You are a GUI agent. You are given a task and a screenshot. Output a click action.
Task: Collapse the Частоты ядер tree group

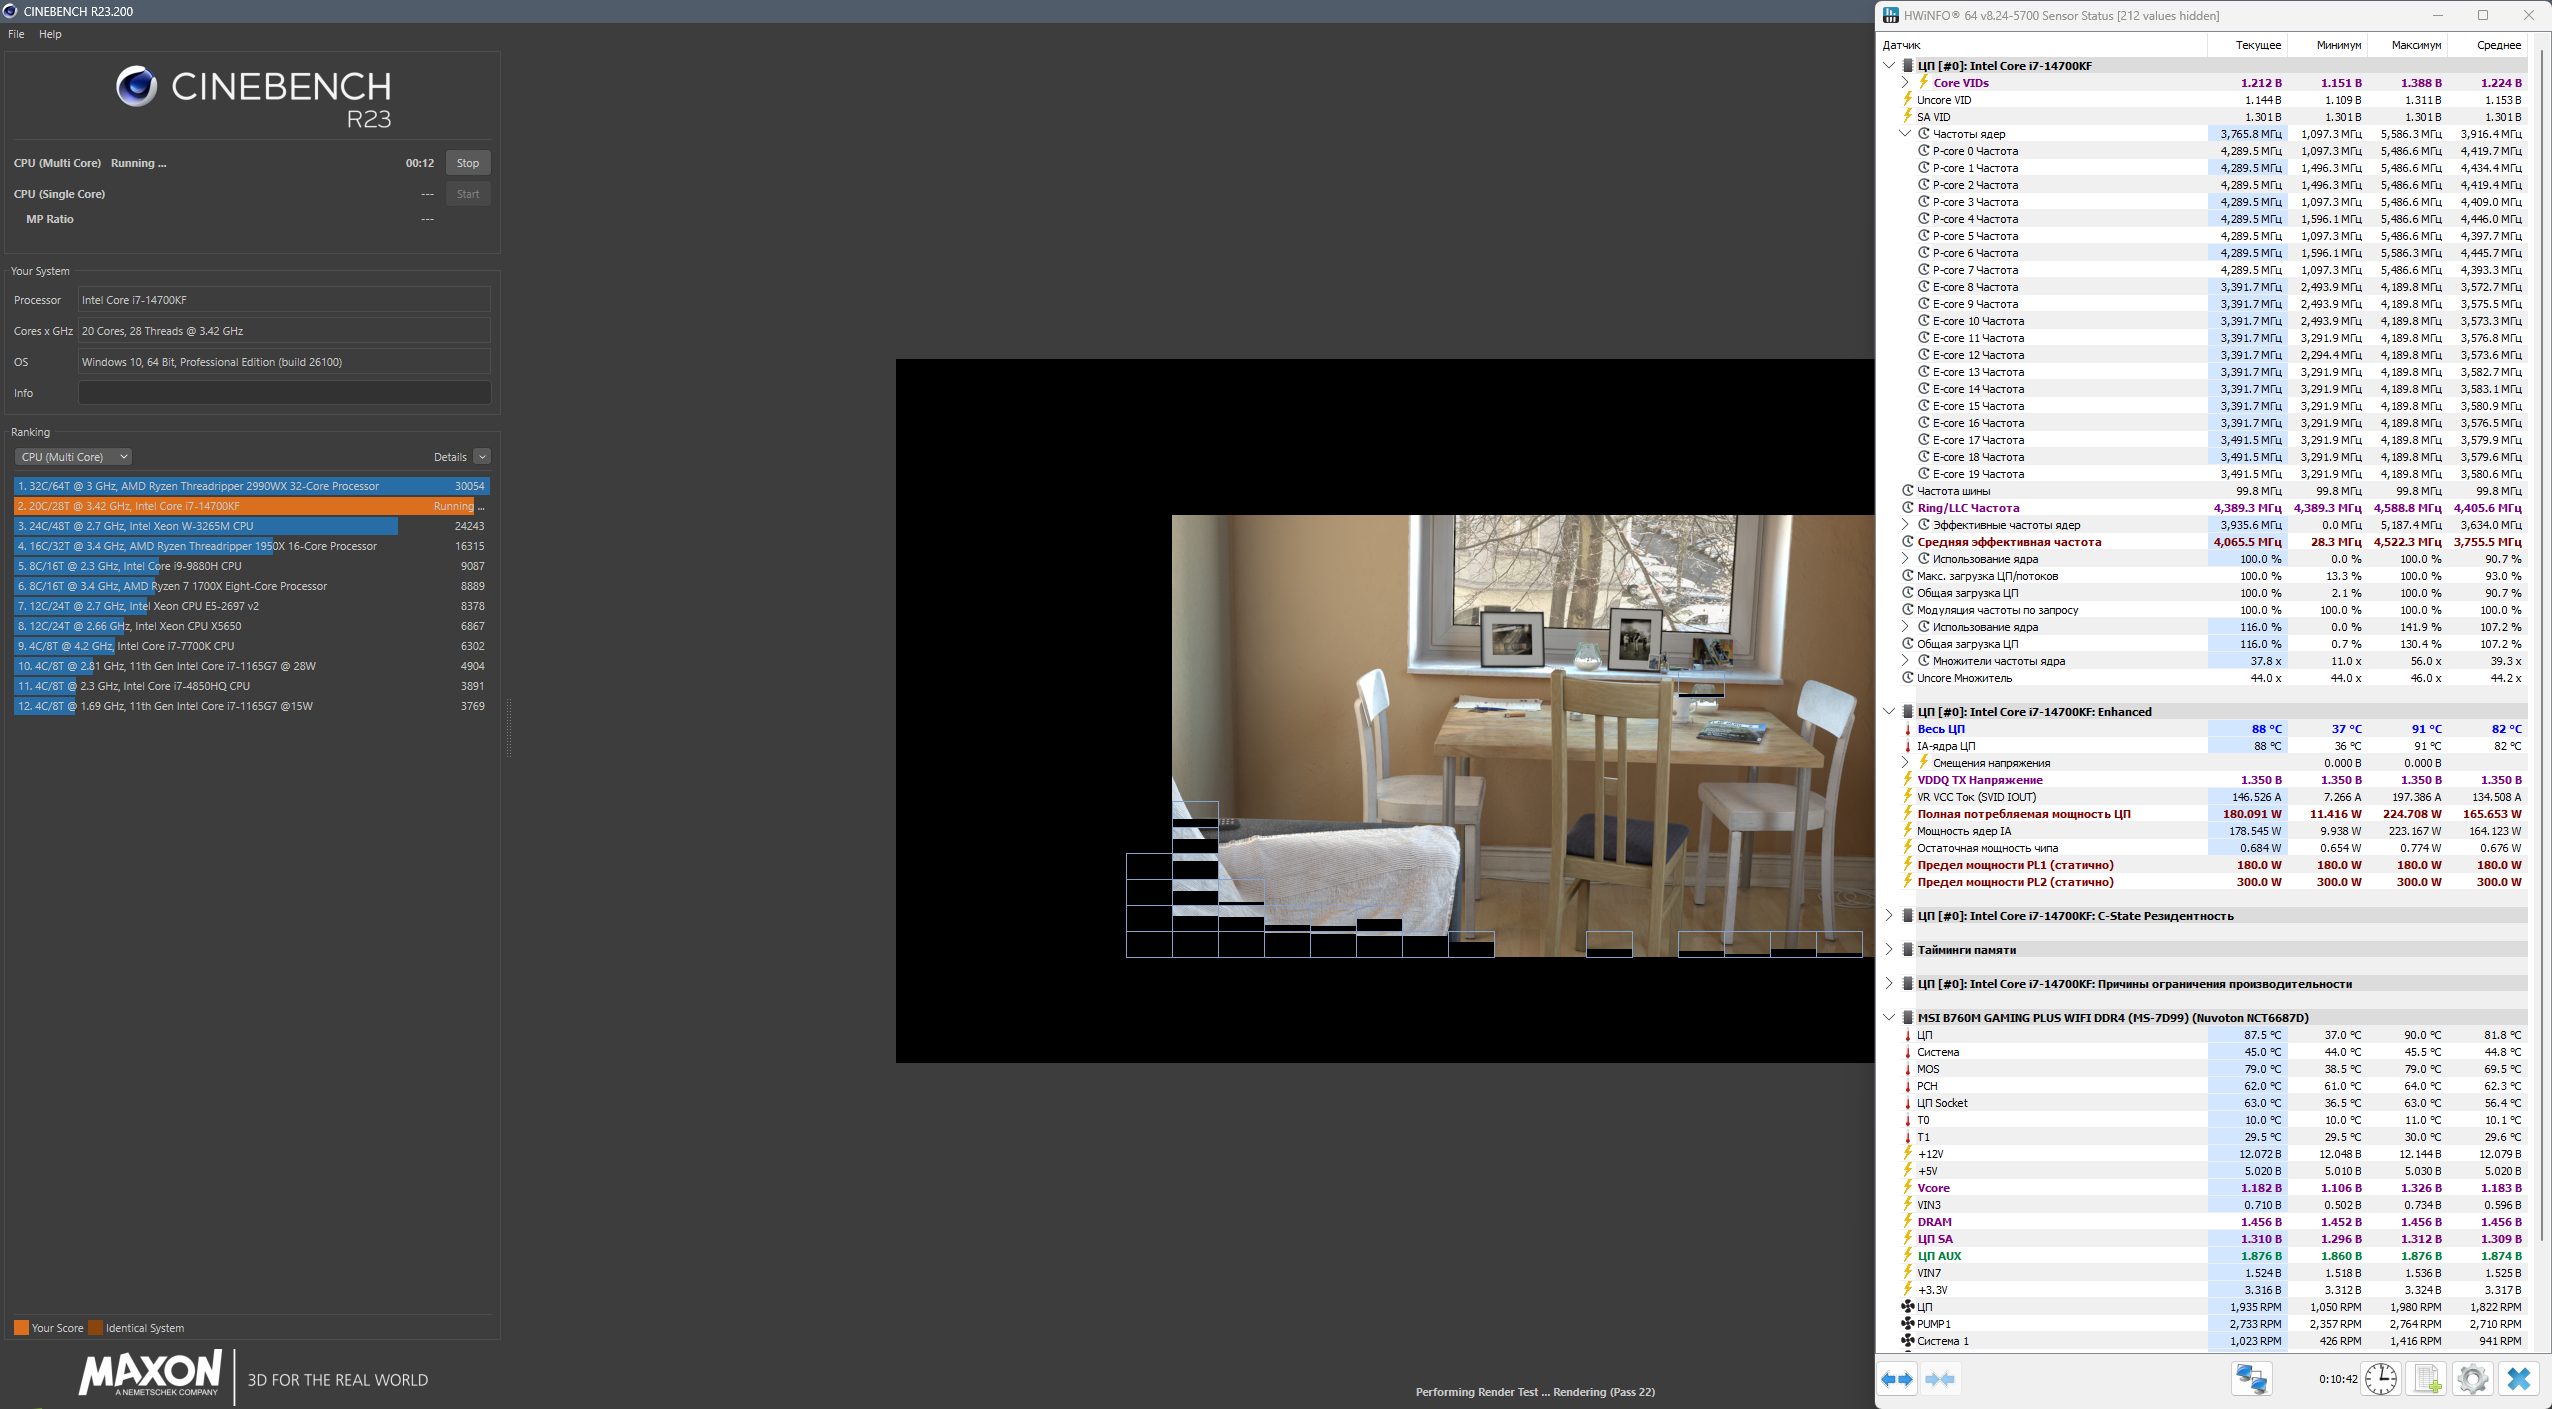pyautogui.click(x=1905, y=134)
